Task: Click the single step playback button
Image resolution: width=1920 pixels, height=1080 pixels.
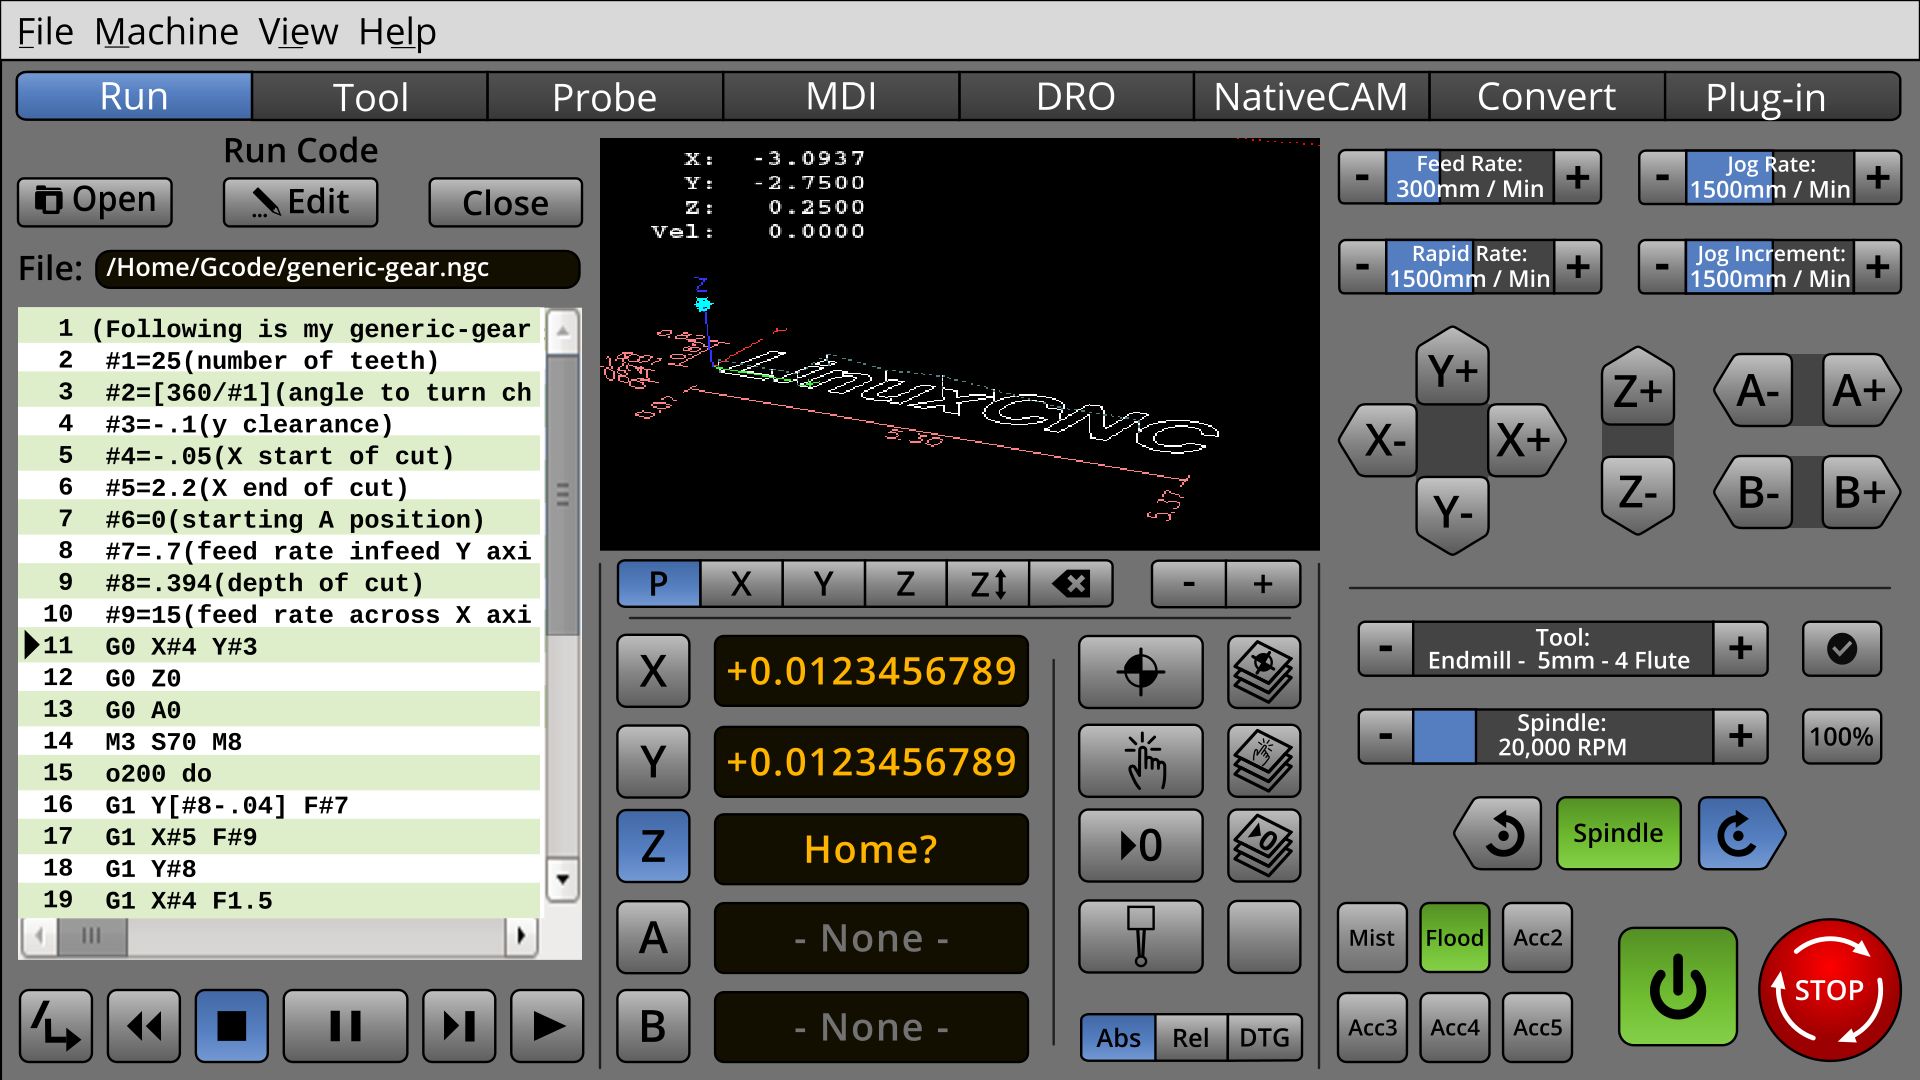Action: point(459,1026)
